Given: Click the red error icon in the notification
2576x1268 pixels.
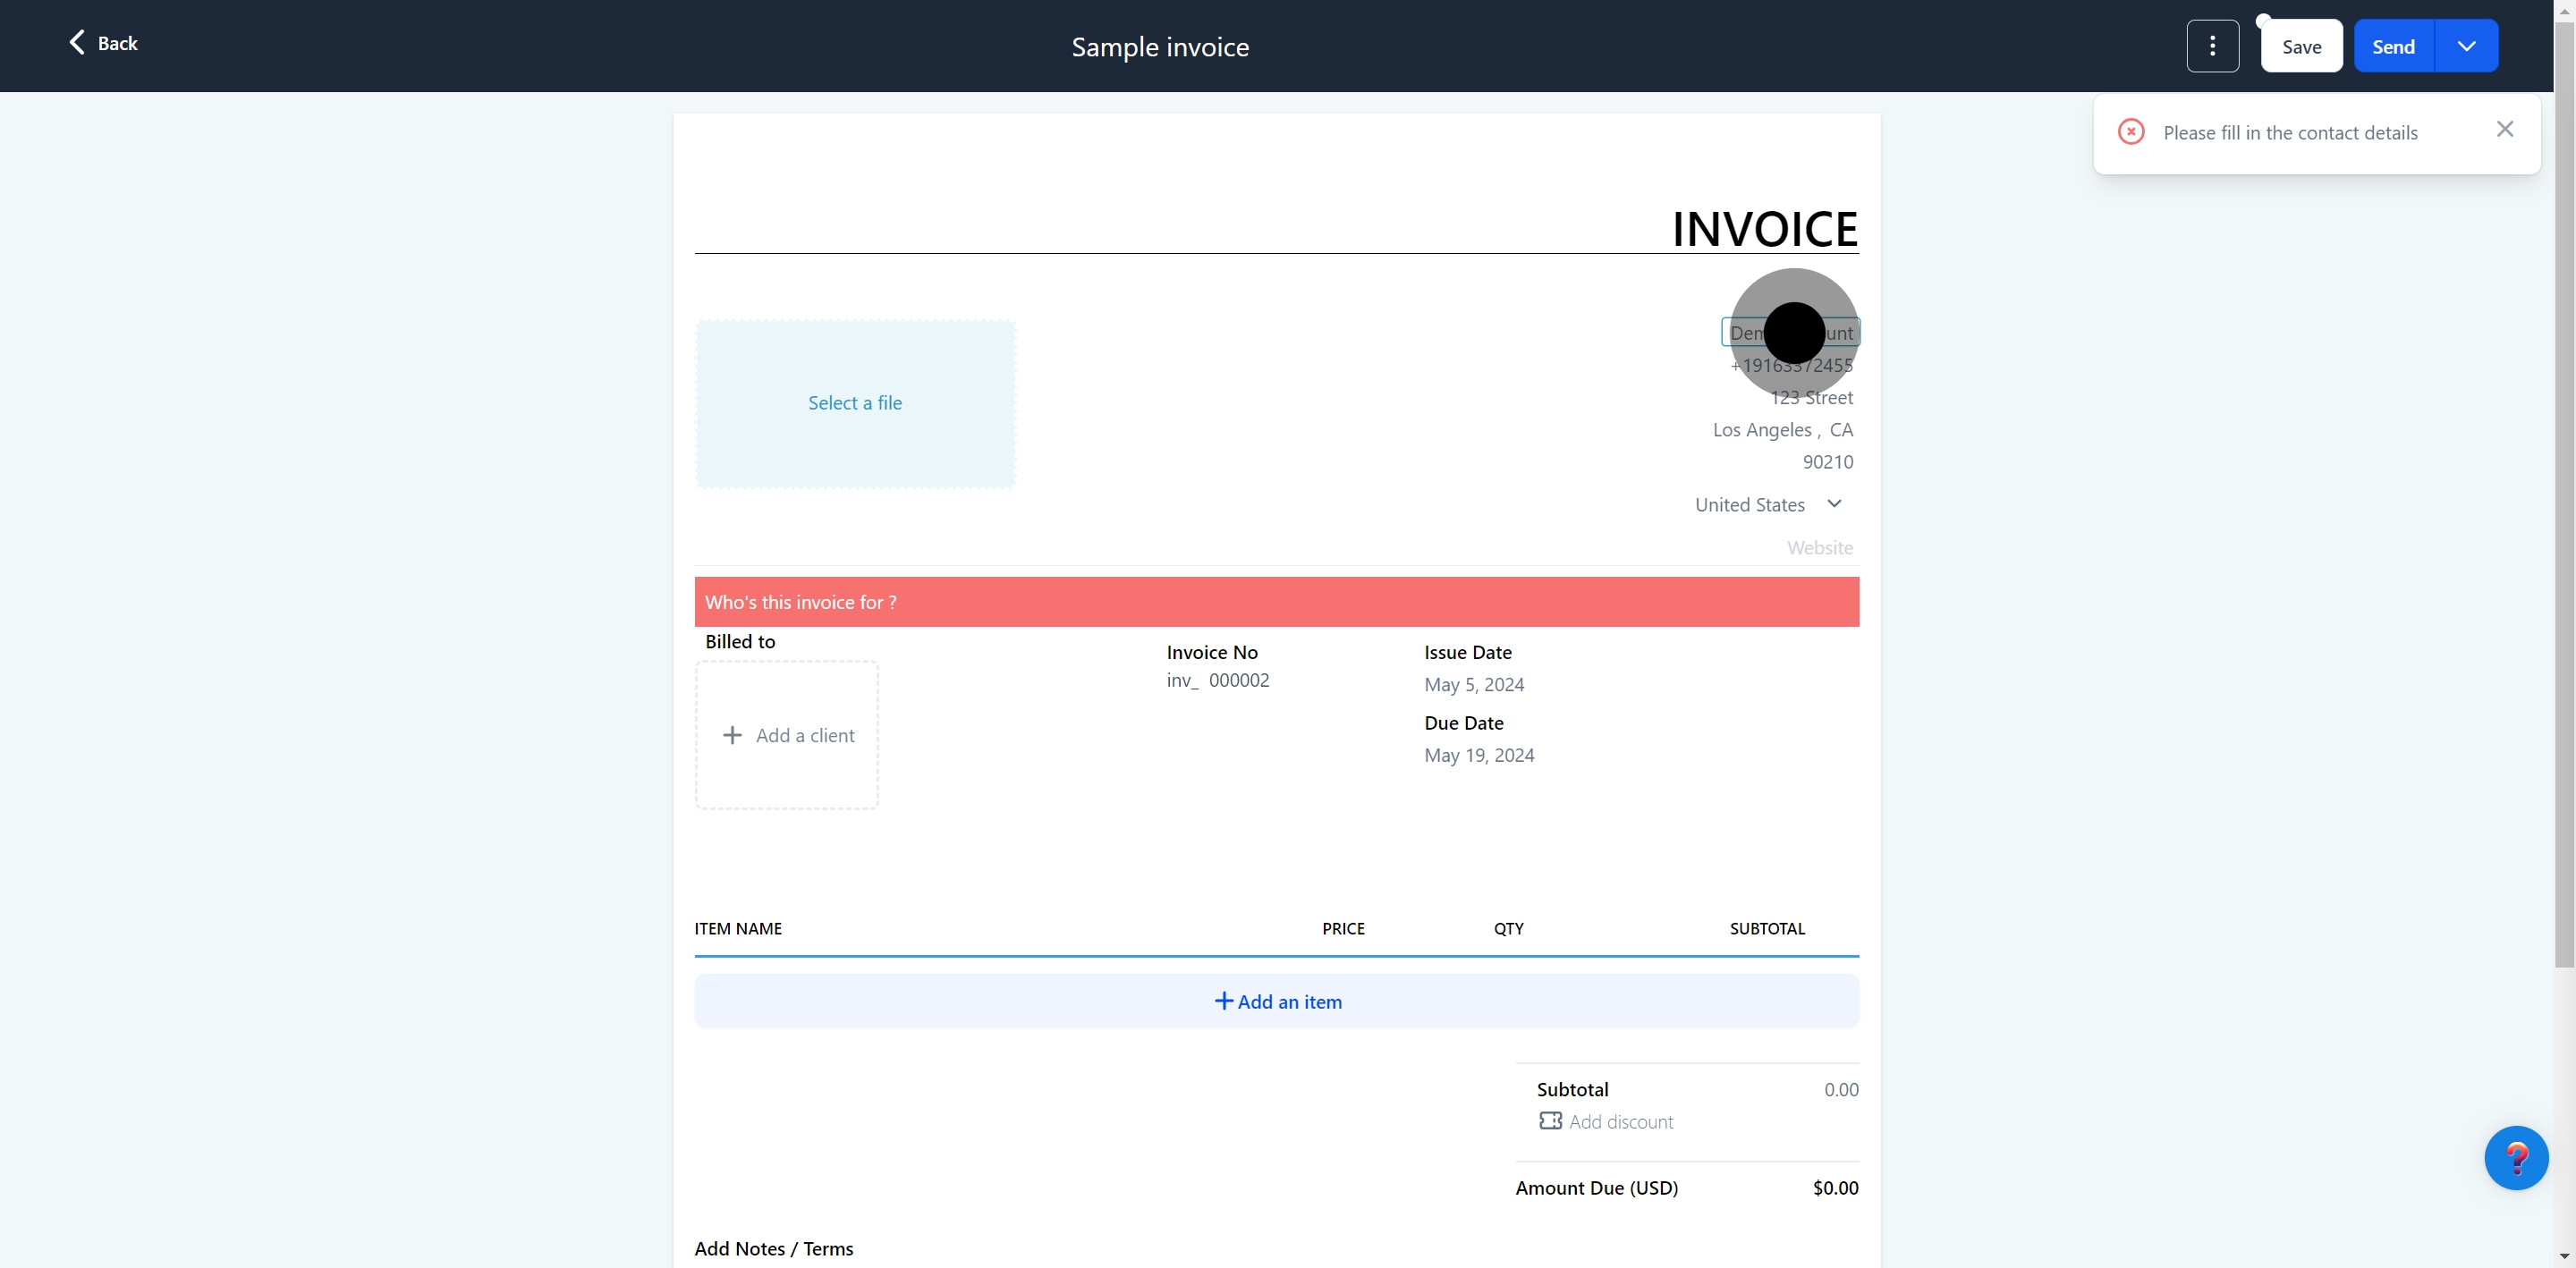Looking at the screenshot, I should pos(2130,132).
